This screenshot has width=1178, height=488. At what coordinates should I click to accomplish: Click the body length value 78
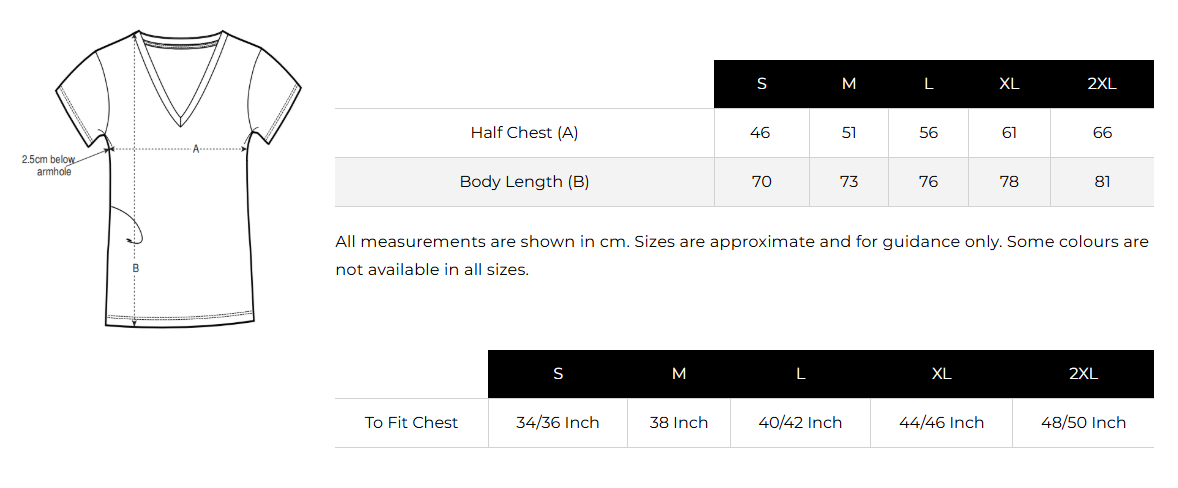[1009, 182]
